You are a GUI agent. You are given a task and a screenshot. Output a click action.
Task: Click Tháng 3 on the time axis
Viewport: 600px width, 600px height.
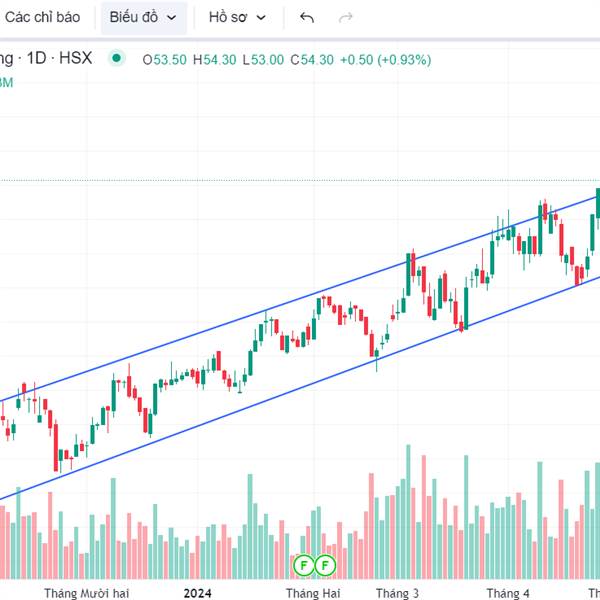398,593
